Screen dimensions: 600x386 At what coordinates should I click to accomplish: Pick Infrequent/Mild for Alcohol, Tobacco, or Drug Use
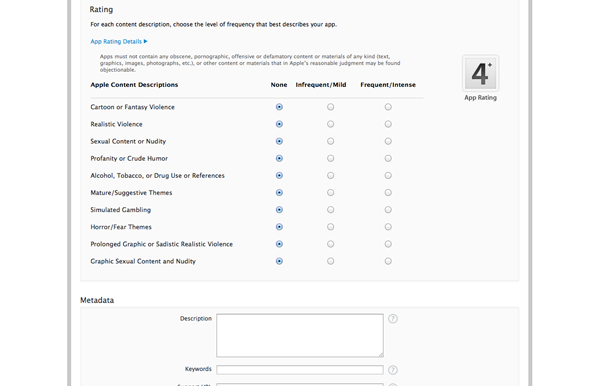point(331,176)
